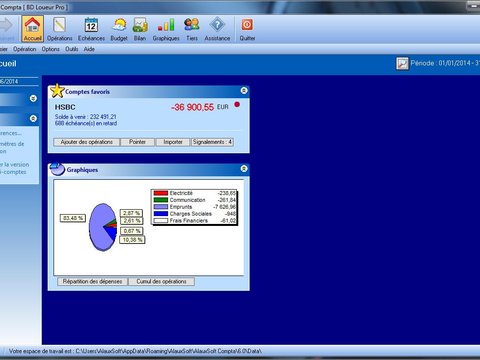
Task: Click the sidebar link ending in 'rences...'
Action: [x=11, y=133]
